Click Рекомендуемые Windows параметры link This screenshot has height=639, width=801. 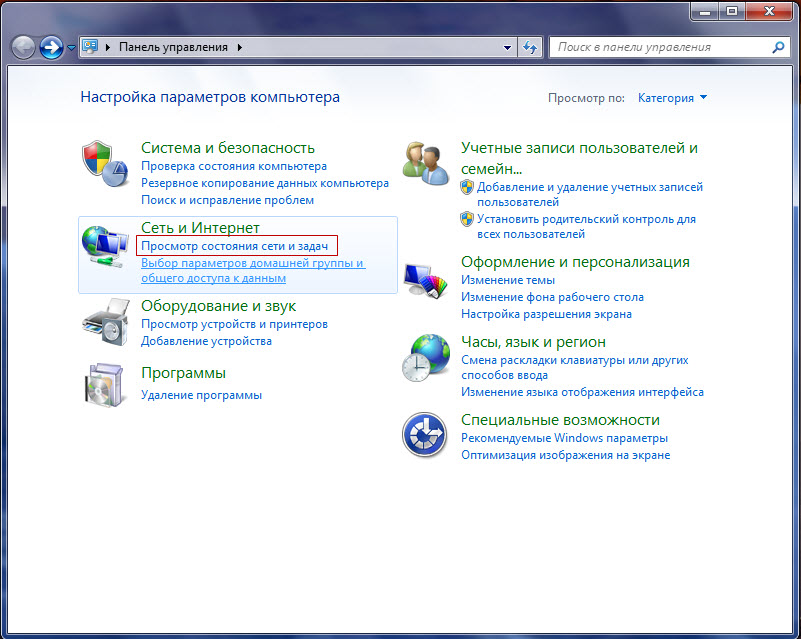564,438
